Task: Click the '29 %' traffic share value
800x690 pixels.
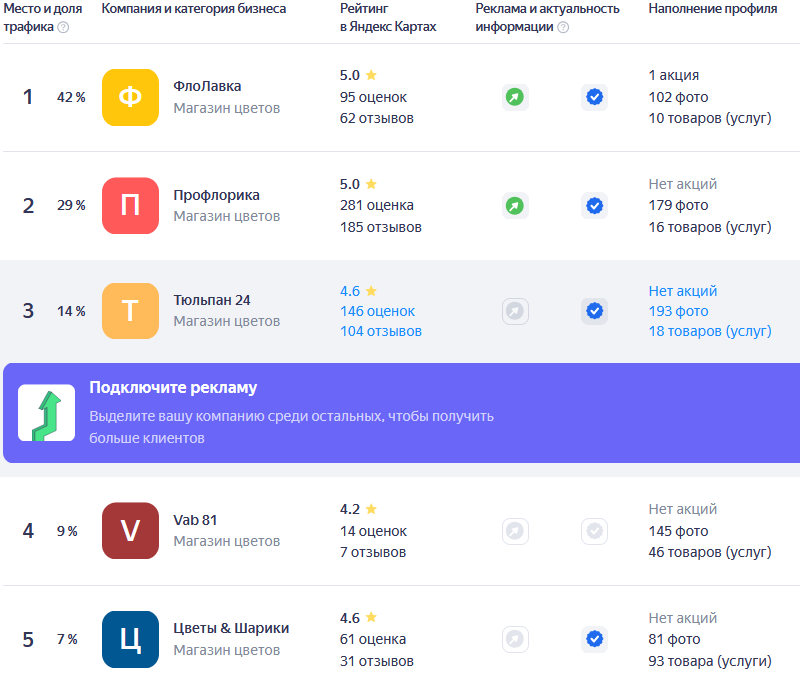Action: tap(71, 205)
